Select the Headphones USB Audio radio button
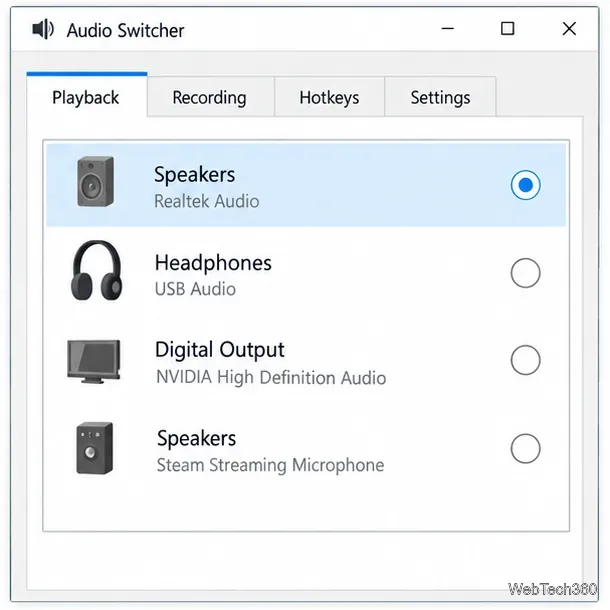This screenshot has height=610, width=610. (525, 273)
